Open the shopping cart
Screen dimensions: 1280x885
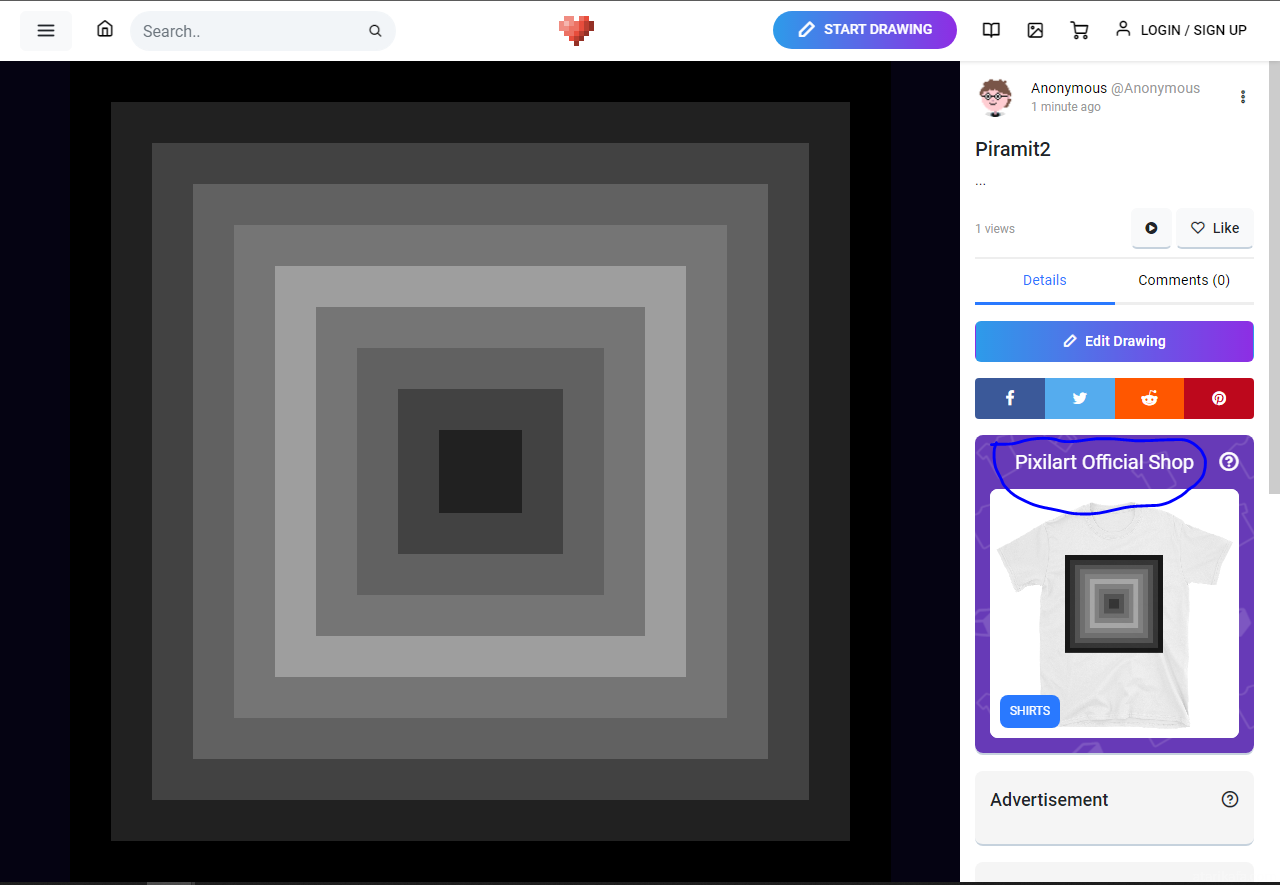tap(1079, 30)
